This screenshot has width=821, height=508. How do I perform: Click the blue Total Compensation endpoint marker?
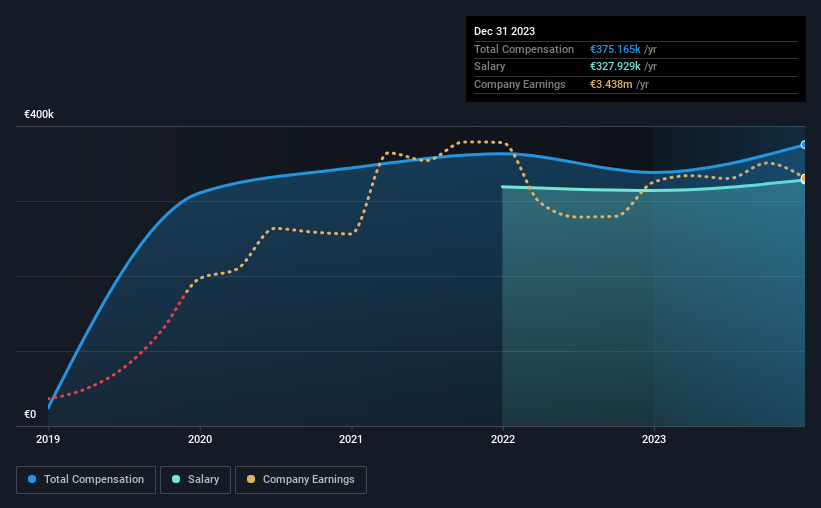point(804,145)
